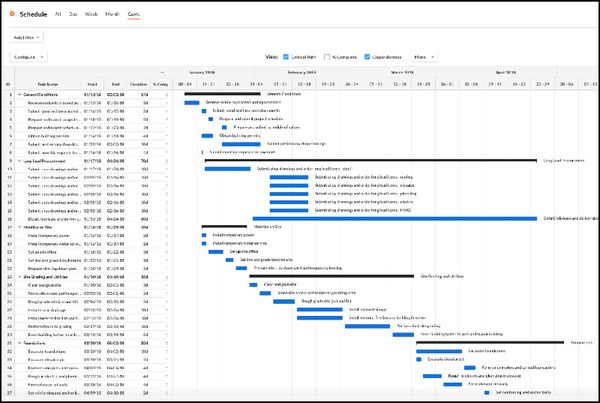Sort by the Duration column header

(138, 84)
